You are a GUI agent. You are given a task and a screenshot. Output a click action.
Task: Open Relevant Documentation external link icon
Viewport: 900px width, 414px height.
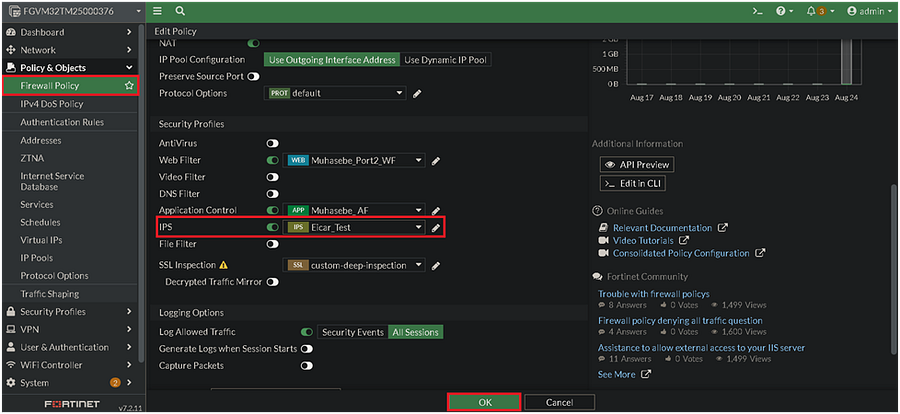point(723,228)
